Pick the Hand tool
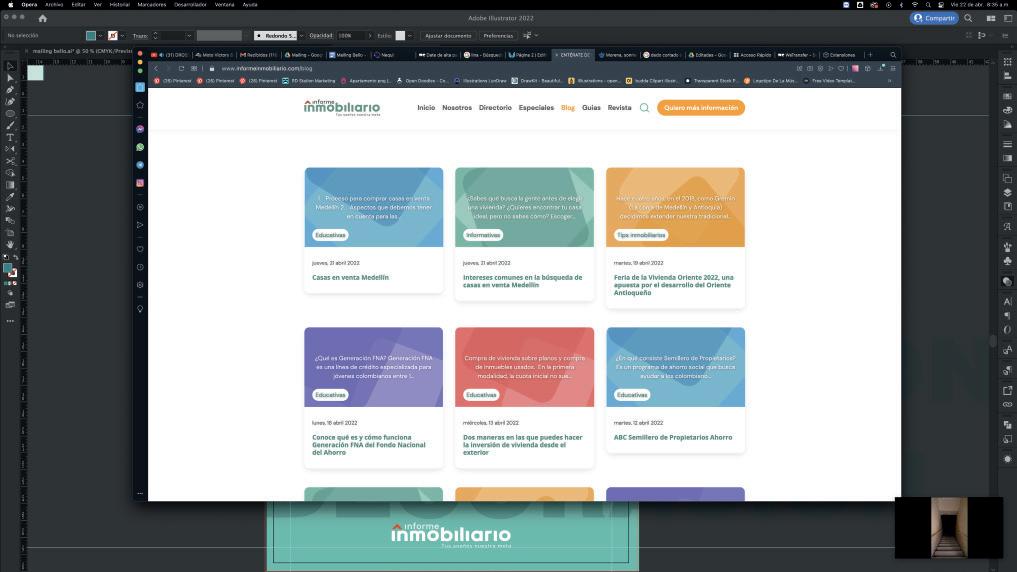Viewport: 1017px width, 572px height. pyautogui.click(x=10, y=244)
